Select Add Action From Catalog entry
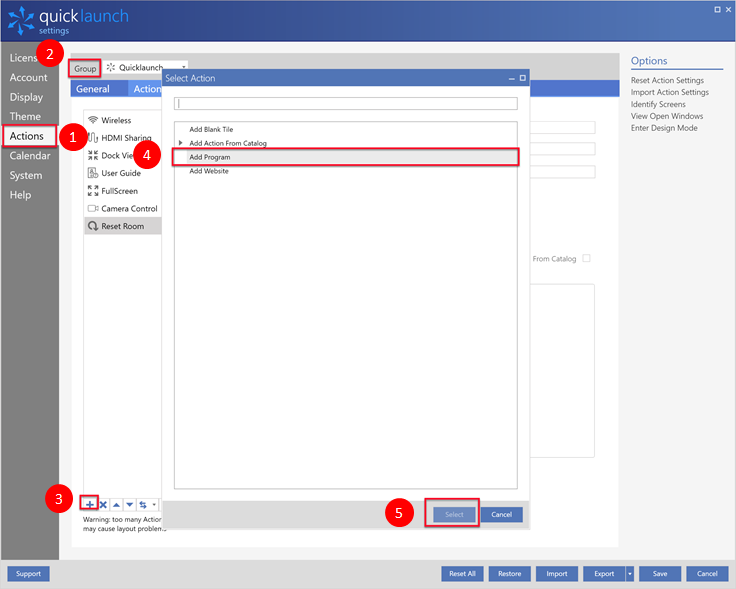The height and width of the screenshot is (589, 736). click(345, 143)
